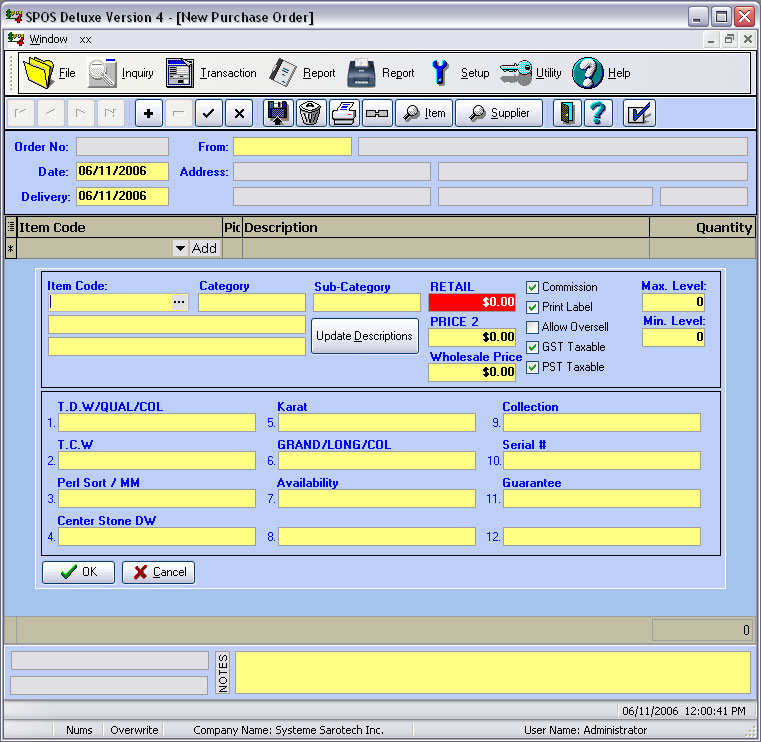Screen dimensions: 761x742
Task: Click the Max. Level field
Action: (x=673, y=302)
